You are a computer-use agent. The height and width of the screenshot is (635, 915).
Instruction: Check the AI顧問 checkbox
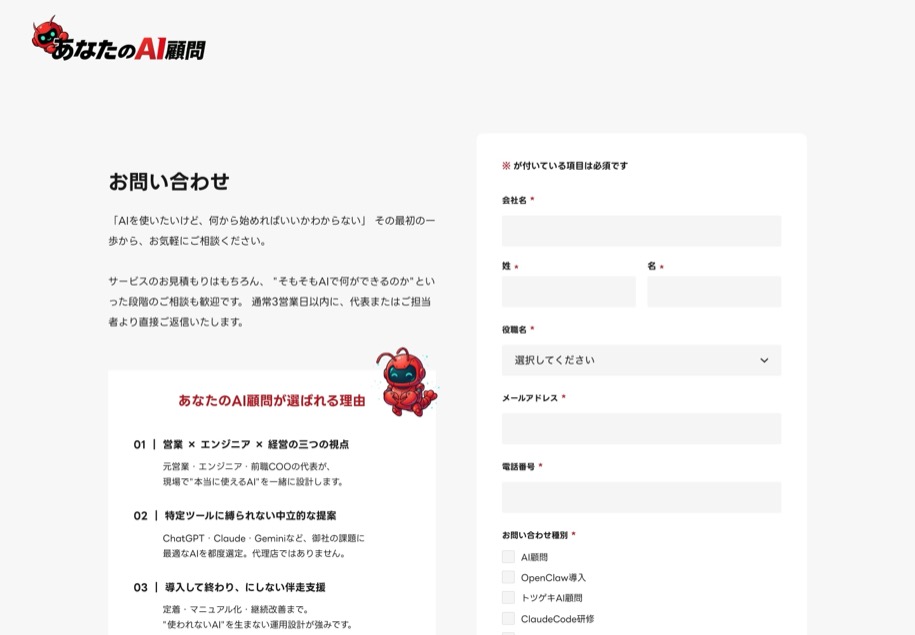508,557
